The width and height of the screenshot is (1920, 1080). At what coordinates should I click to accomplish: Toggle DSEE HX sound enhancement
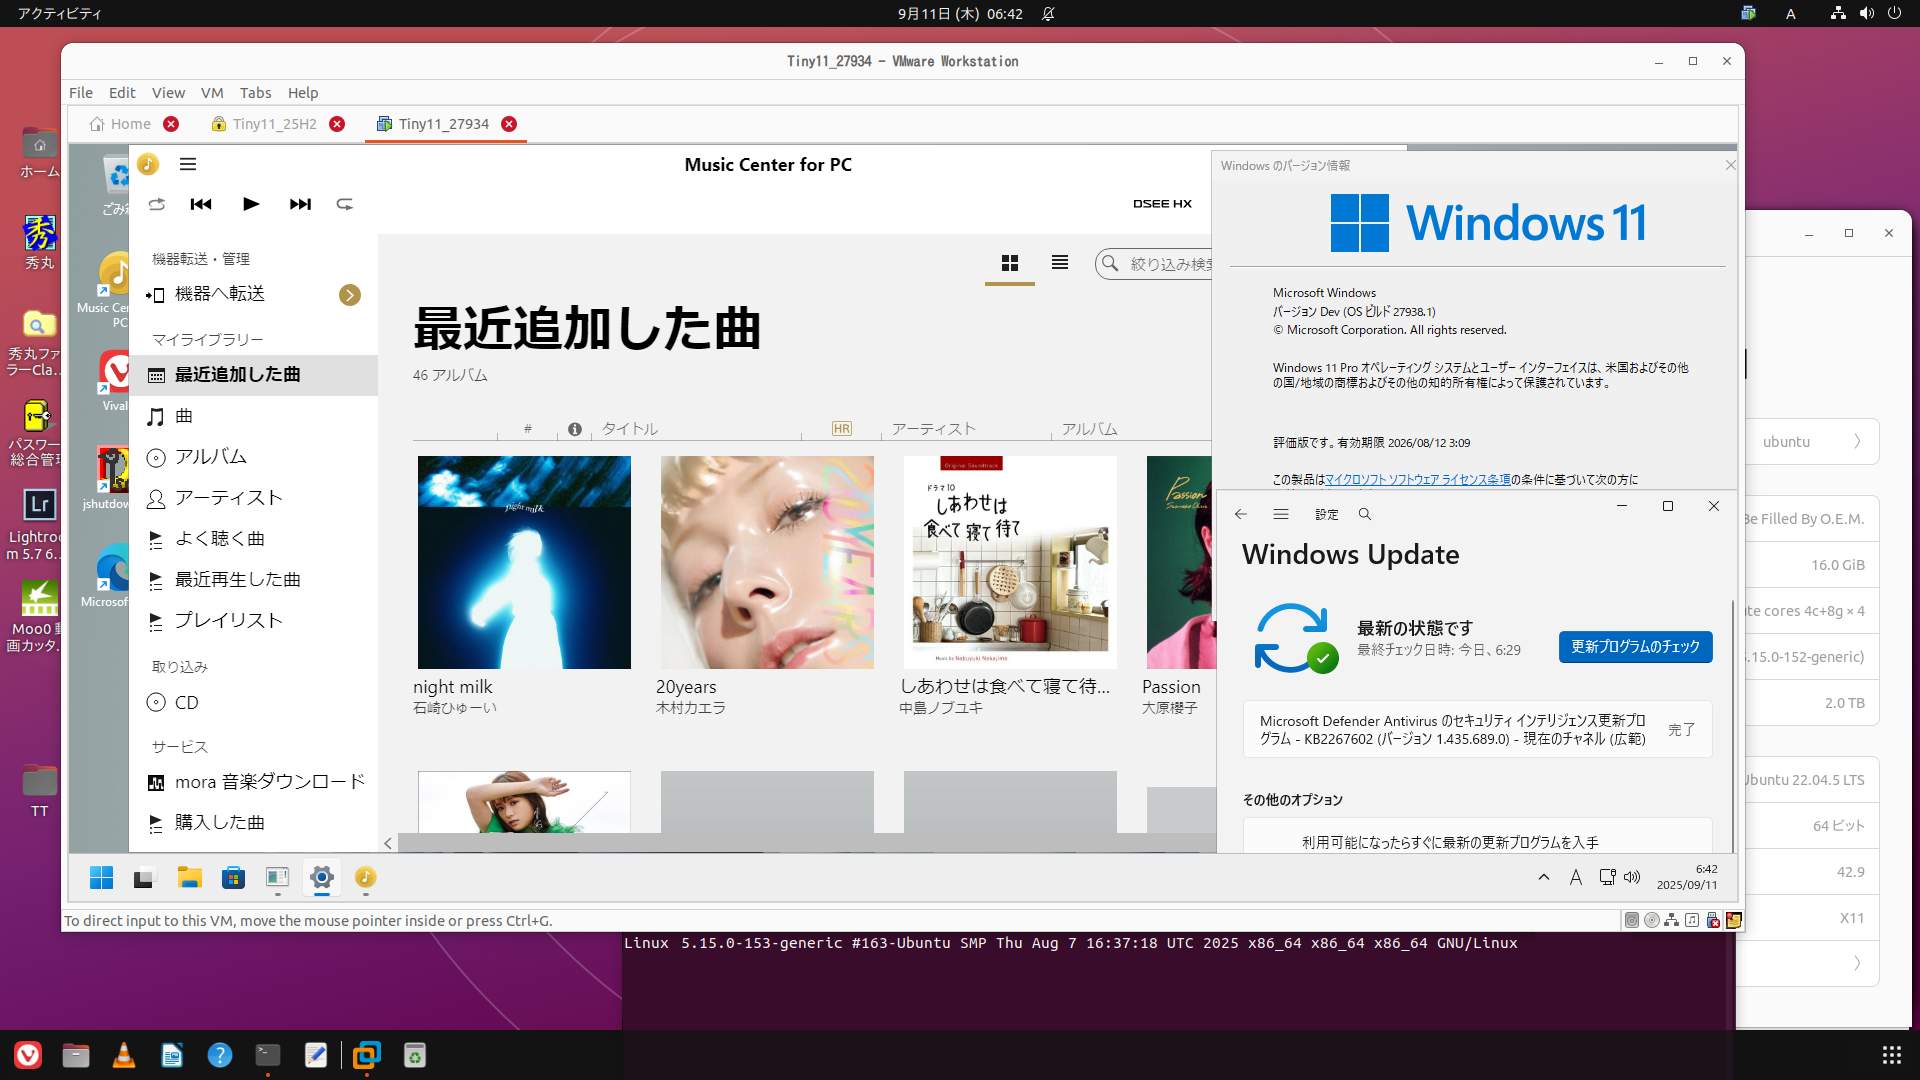(1162, 204)
